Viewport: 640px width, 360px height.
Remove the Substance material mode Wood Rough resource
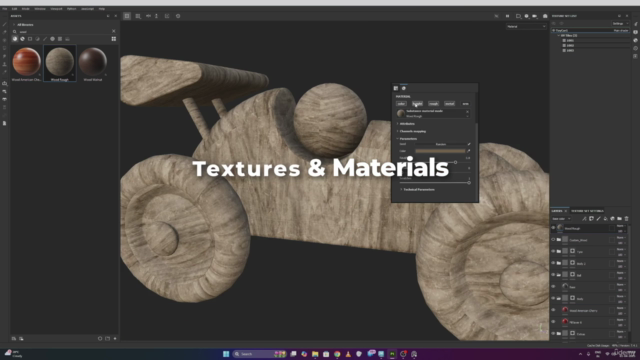tap(467, 111)
